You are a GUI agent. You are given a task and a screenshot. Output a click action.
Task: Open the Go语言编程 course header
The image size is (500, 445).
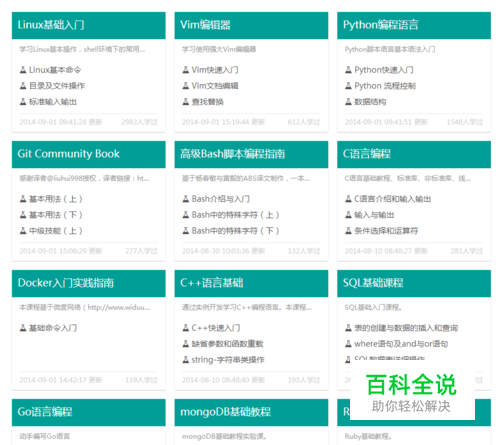tap(89, 412)
